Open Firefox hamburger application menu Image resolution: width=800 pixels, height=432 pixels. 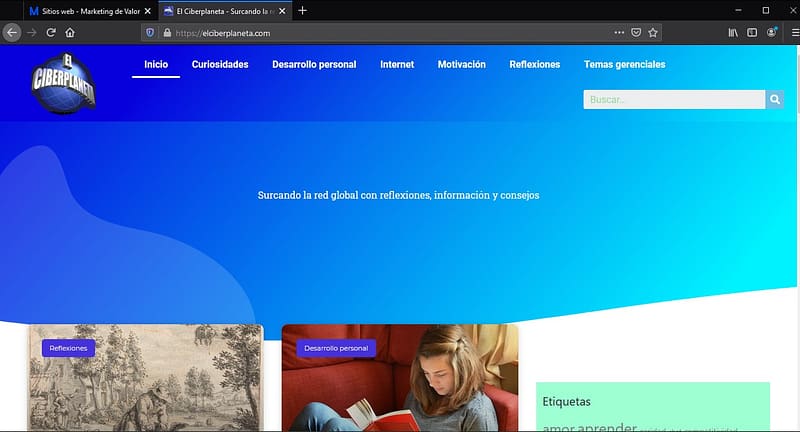point(795,32)
